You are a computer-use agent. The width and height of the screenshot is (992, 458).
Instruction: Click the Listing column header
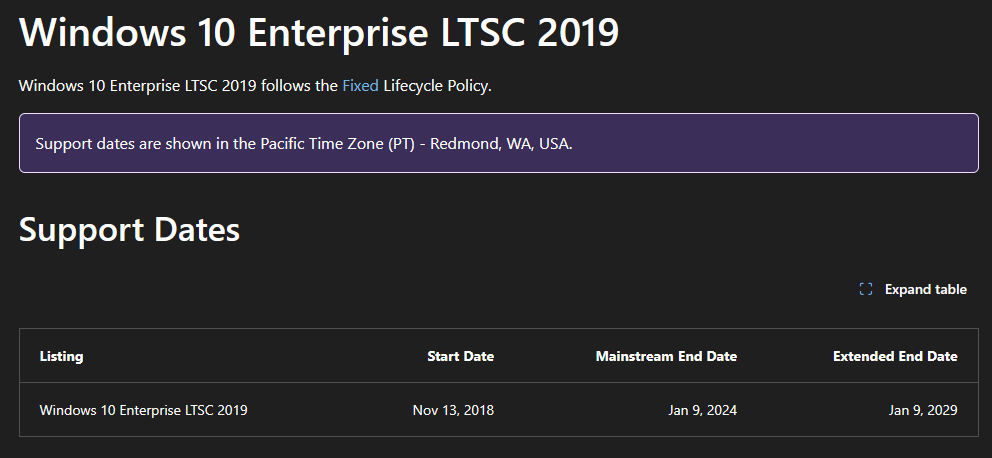click(61, 356)
